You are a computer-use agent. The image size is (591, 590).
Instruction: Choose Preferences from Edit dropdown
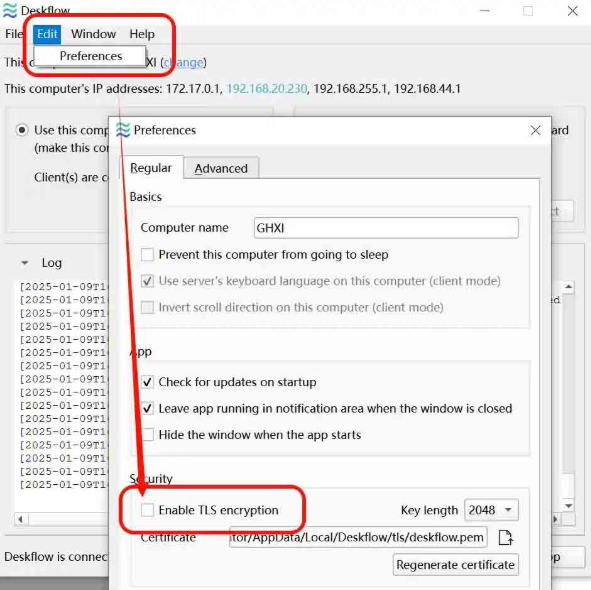[90, 56]
